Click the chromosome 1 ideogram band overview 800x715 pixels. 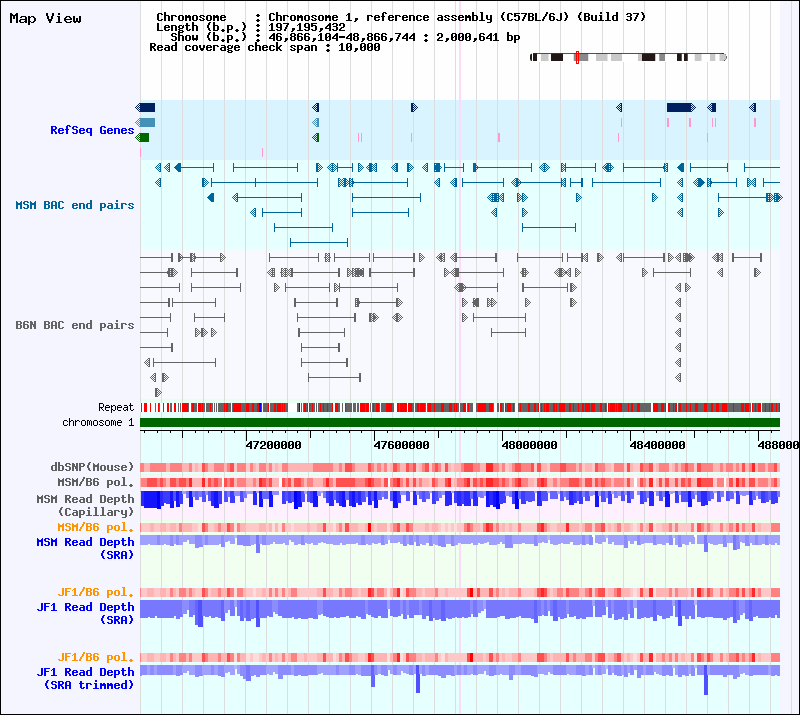[x=628, y=57]
